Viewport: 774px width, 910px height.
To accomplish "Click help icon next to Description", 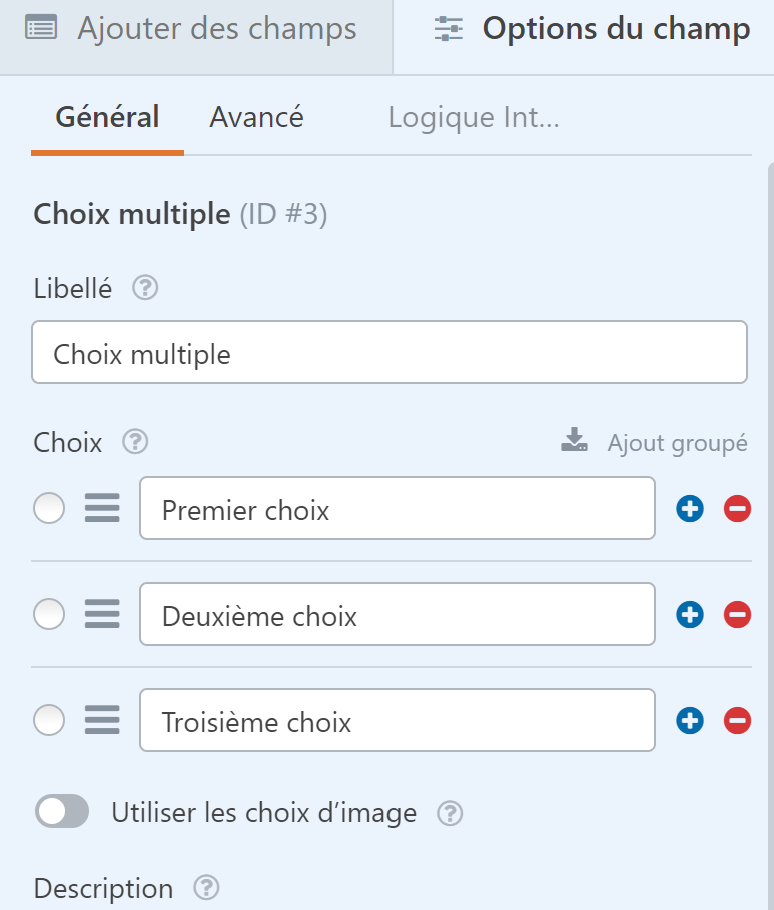I will [x=207, y=888].
